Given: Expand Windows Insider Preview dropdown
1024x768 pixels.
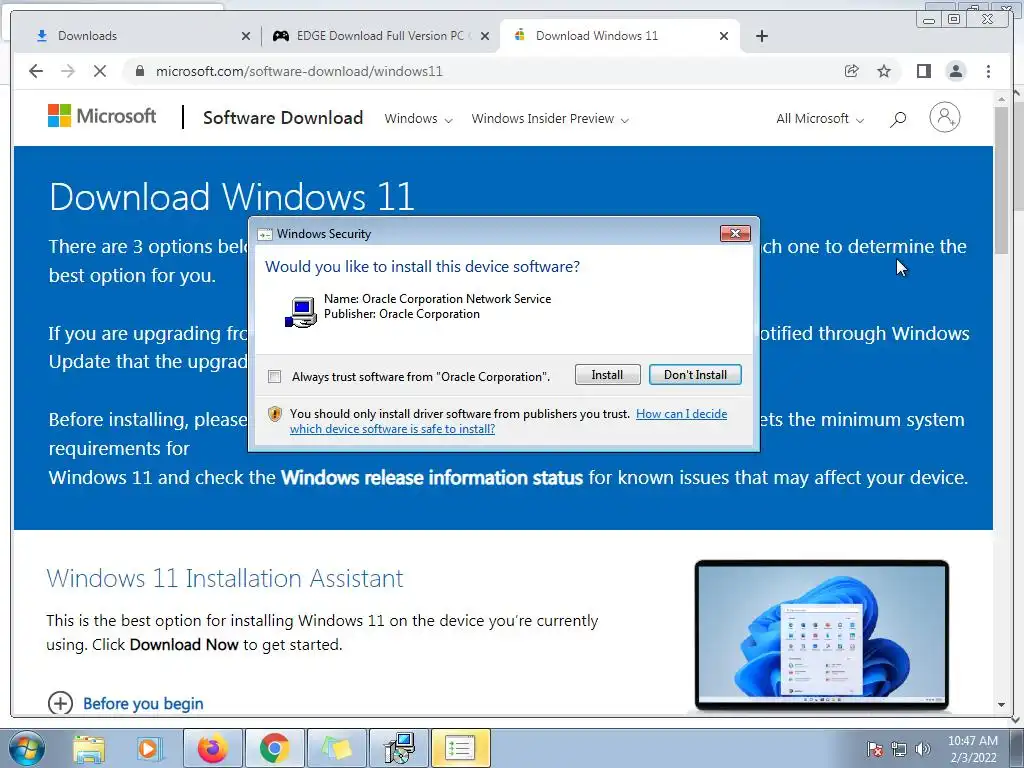Looking at the screenshot, I should [550, 119].
